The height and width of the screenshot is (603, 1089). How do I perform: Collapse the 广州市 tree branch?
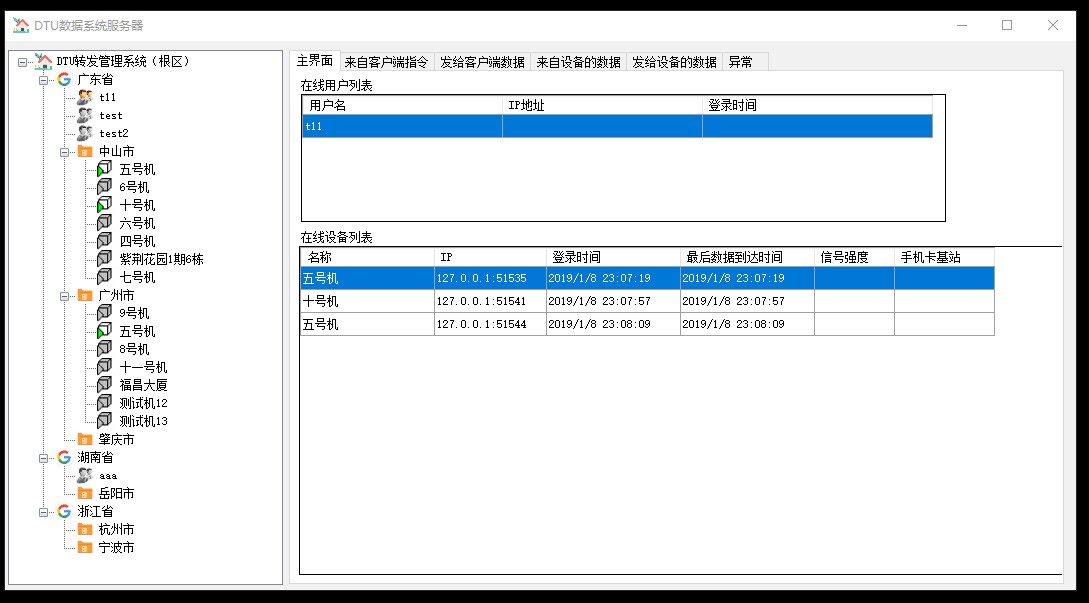(64, 296)
